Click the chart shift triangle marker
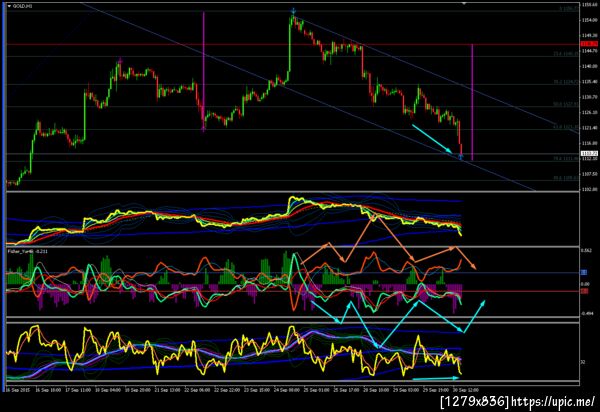Screen dimensions: 600x412 coord(464,3)
